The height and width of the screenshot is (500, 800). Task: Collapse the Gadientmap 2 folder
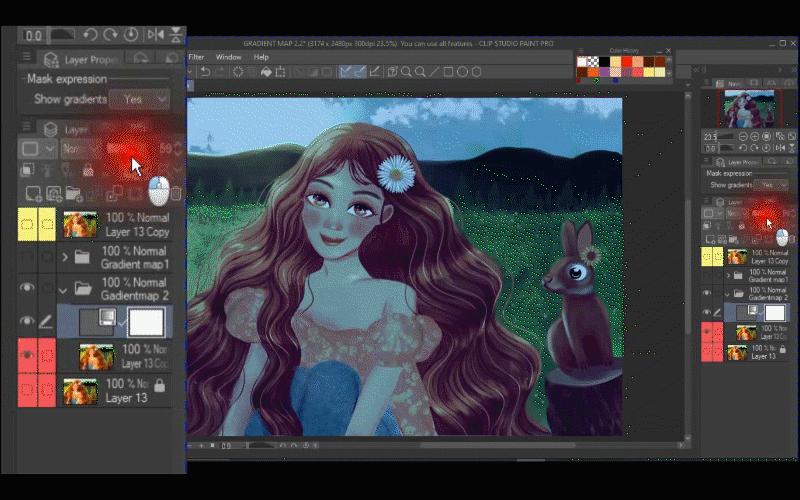coord(65,291)
